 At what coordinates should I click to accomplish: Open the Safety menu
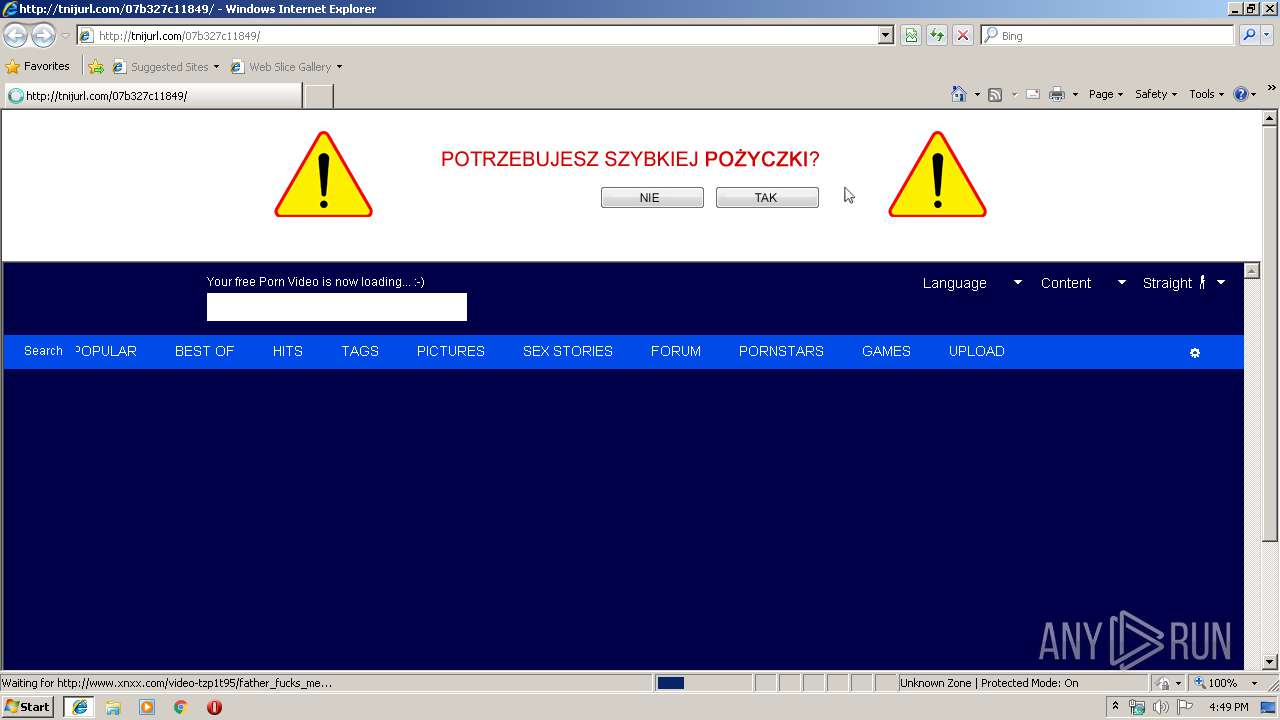1156,94
